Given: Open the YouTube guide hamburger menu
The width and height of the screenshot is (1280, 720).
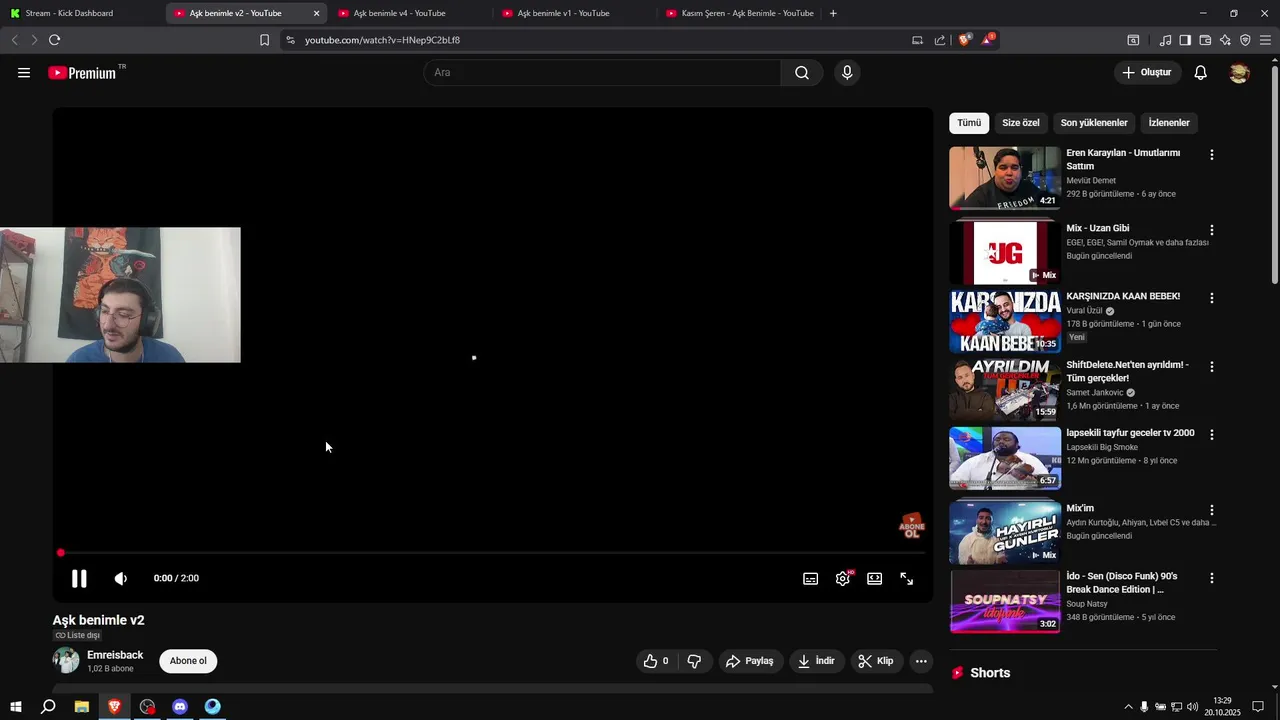Looking at the screenshot, I should point(24,73).
